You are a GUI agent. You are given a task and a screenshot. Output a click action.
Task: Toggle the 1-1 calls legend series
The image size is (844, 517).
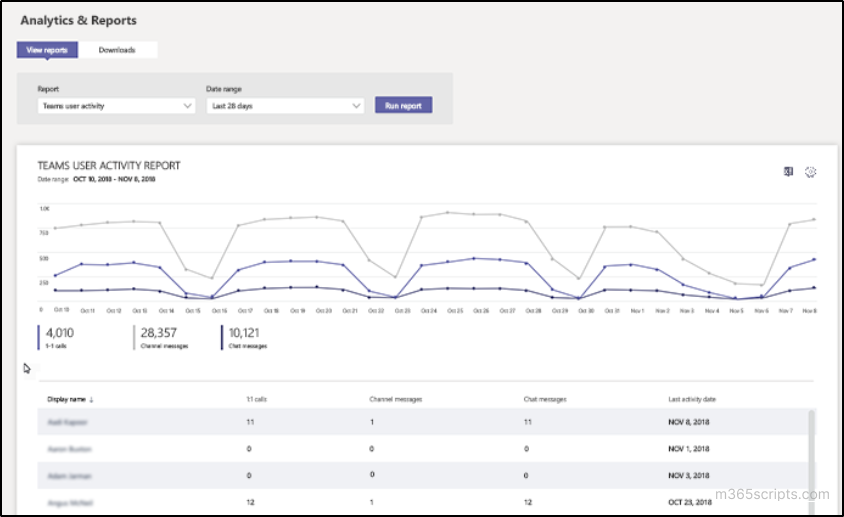click(60, 338)
